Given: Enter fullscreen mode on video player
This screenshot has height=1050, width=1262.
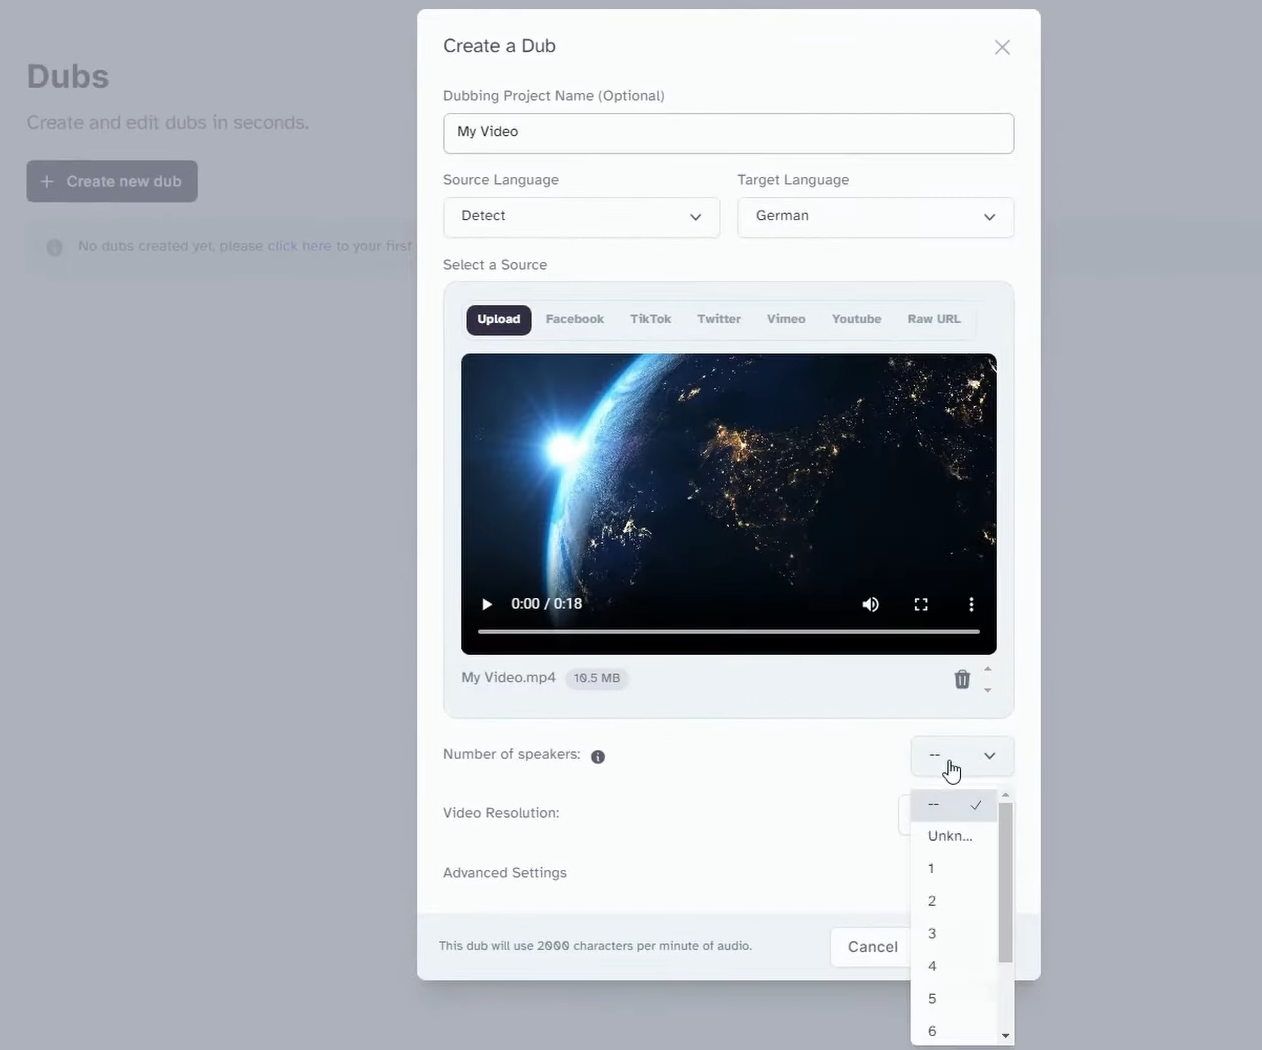Looking at the screenshot, I should [x=921, y=604].
